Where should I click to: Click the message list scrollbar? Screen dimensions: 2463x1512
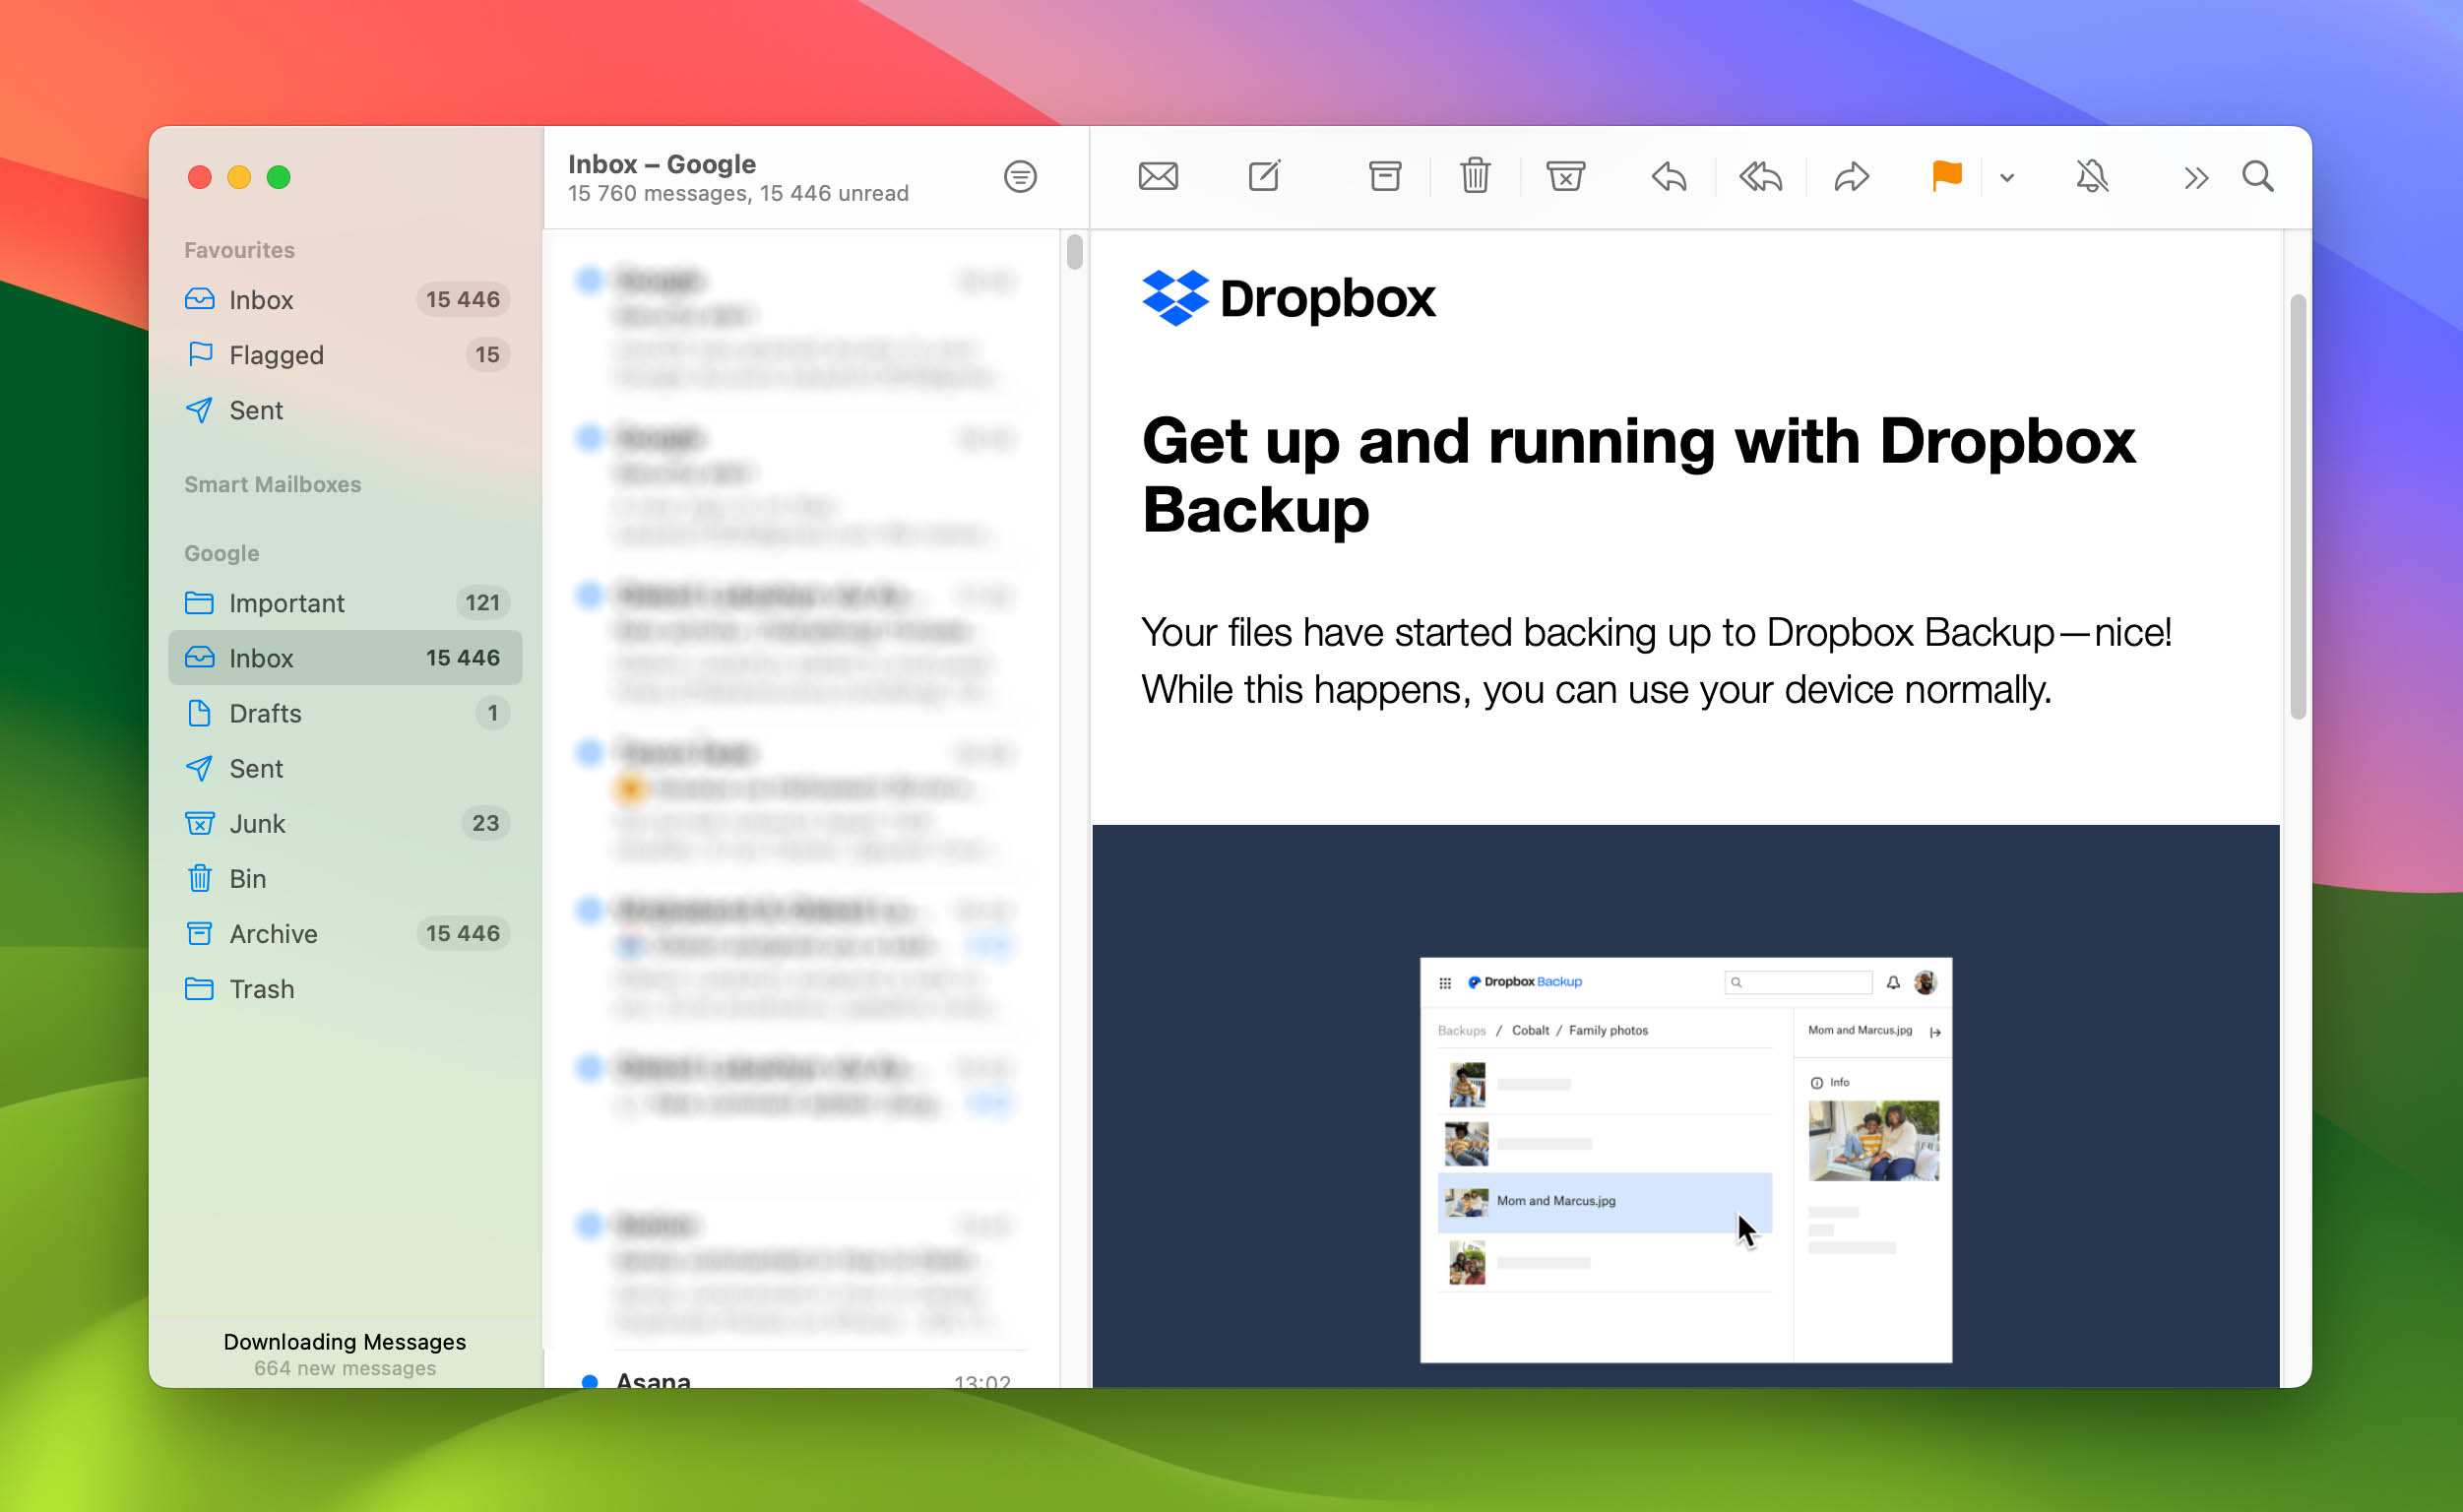pos(1074,251)
